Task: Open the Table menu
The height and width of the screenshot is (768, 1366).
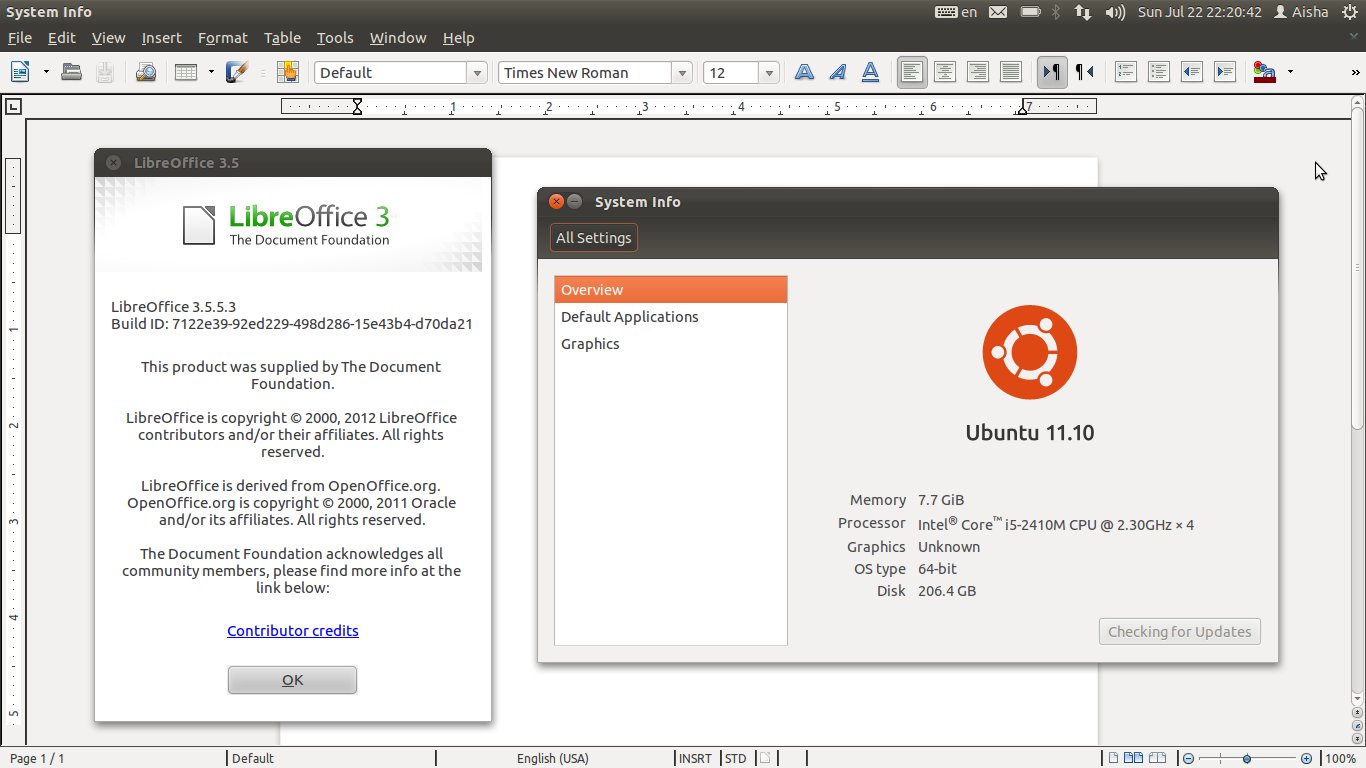Action: pyautogui.click(x=283, y=38)
